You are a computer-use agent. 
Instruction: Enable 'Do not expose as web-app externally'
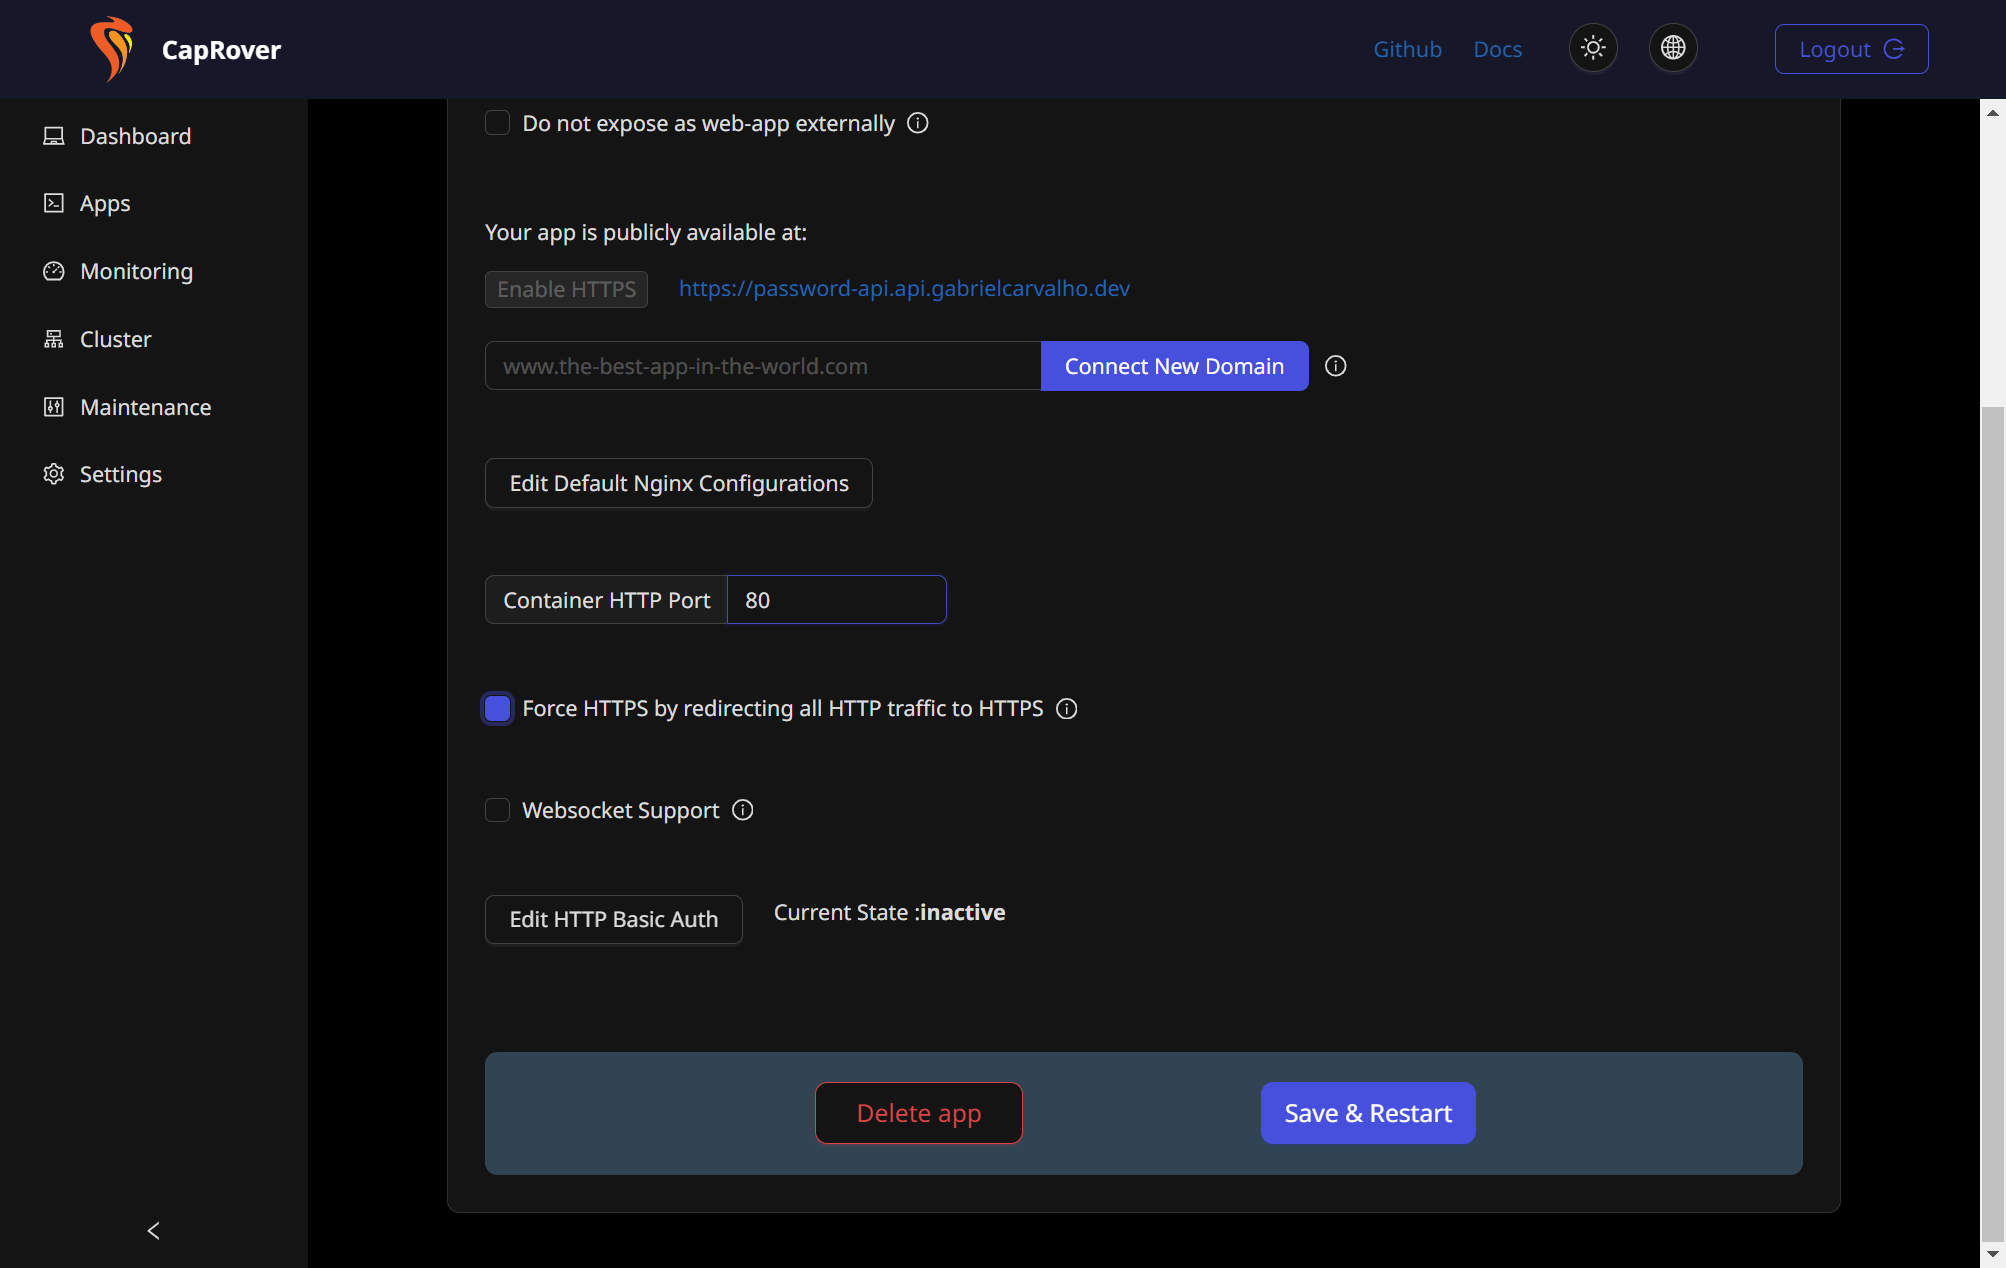497,123
